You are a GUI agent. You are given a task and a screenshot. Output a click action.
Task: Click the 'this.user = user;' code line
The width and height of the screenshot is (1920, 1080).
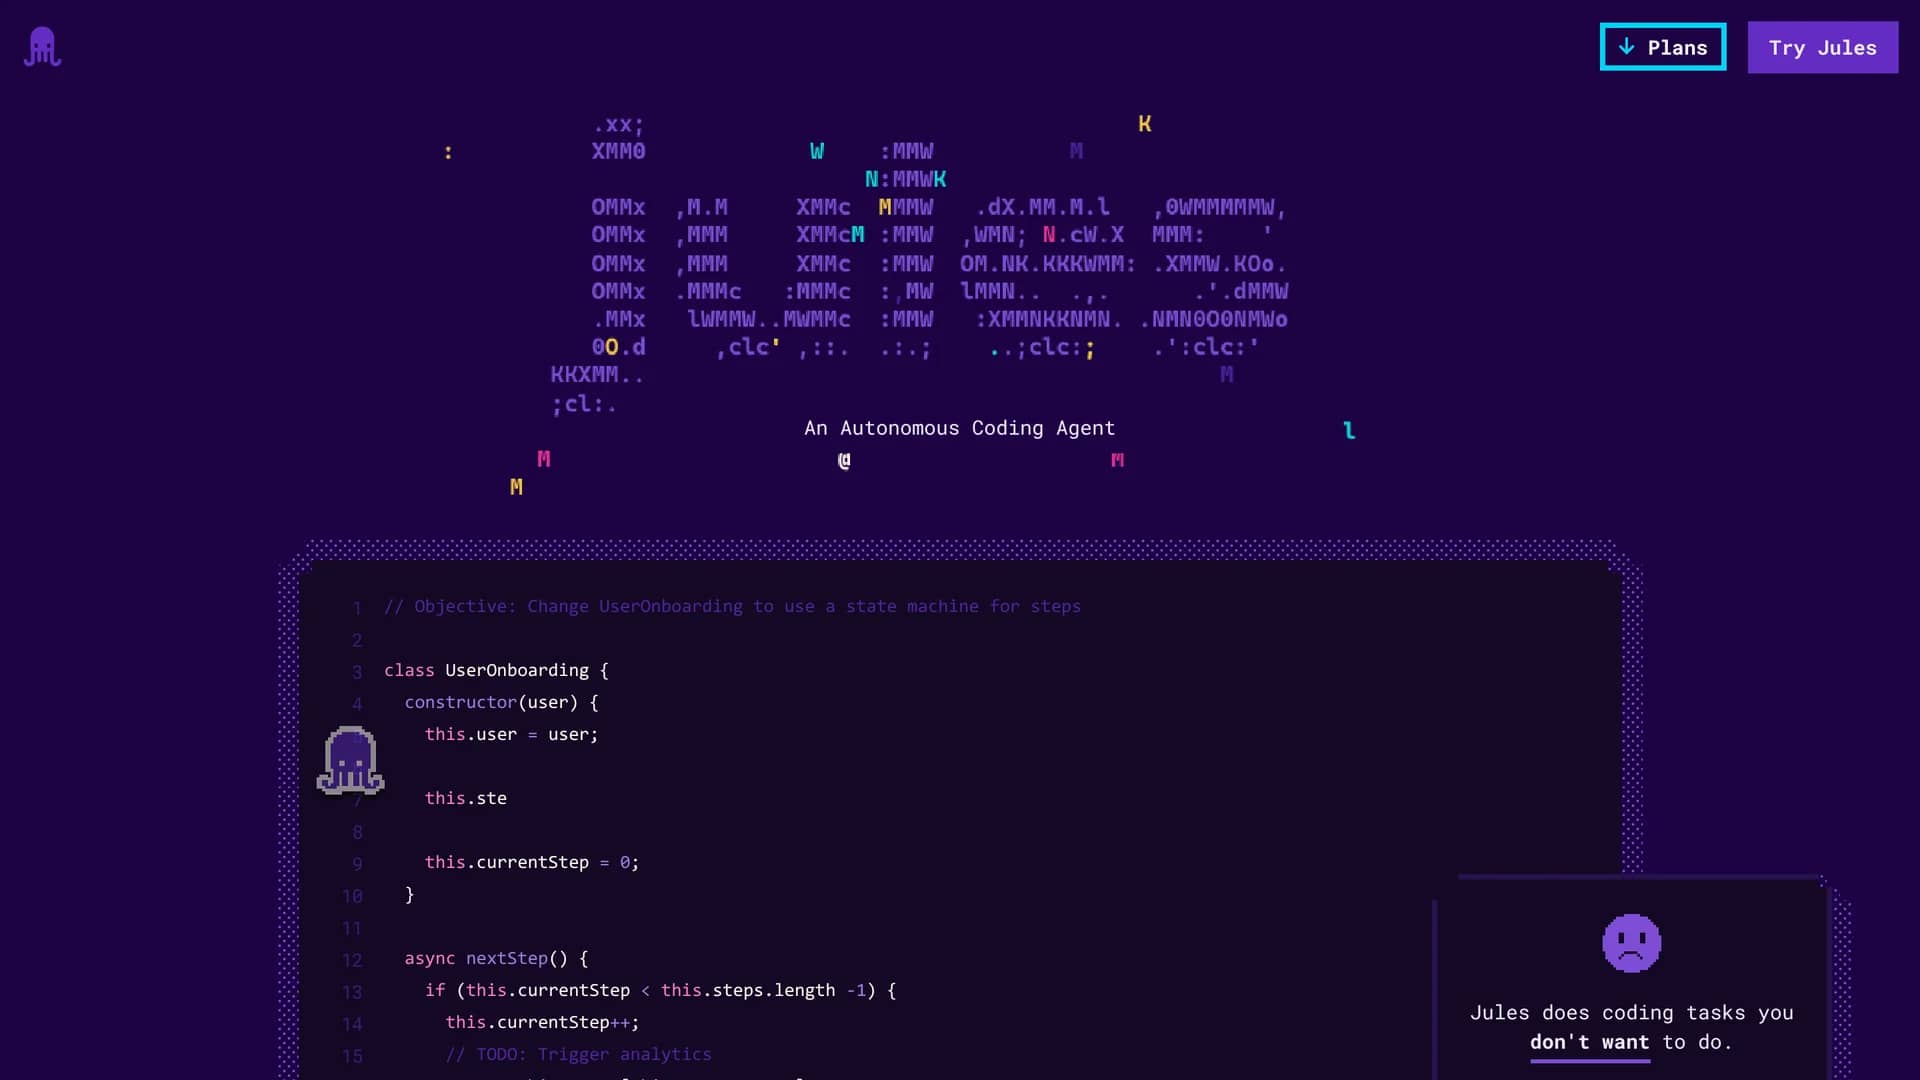pyautogui.click(x=511, y=734)
